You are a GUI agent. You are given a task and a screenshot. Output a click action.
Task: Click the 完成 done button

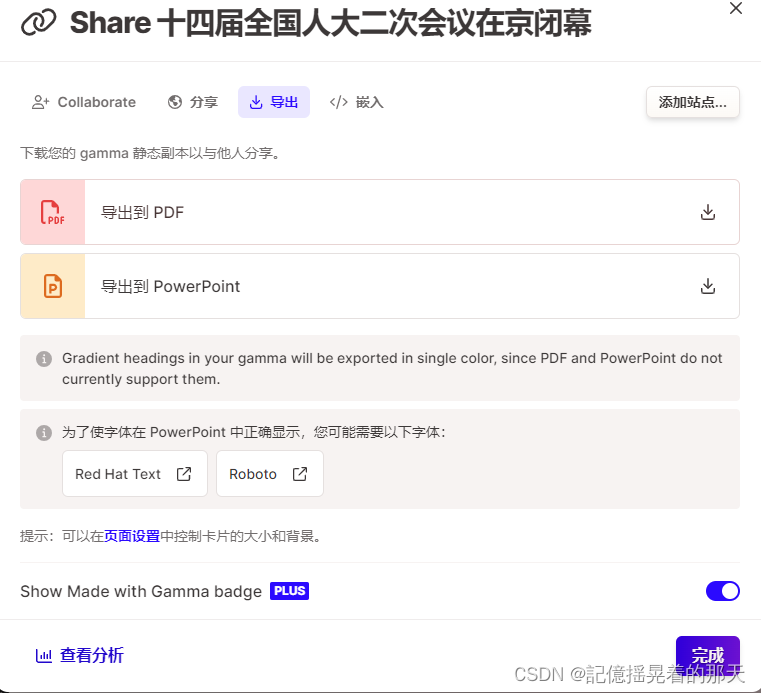coord(708,655)
